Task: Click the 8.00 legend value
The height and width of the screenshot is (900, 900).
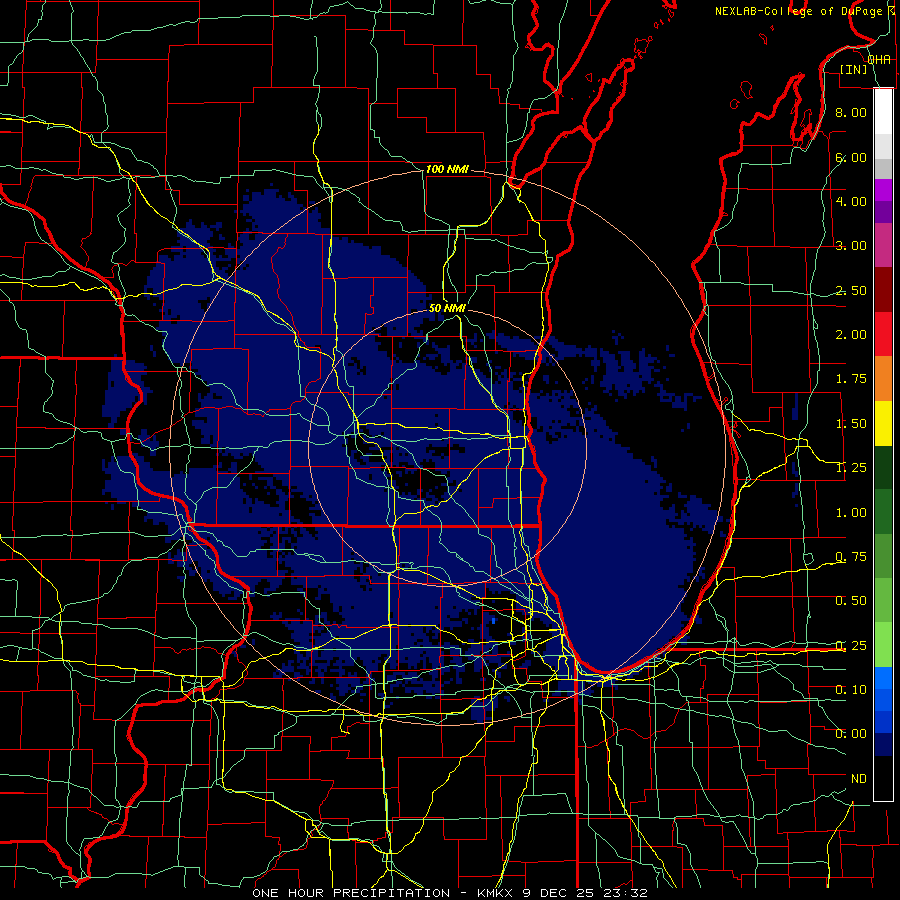Action: (x=851, y=112)
